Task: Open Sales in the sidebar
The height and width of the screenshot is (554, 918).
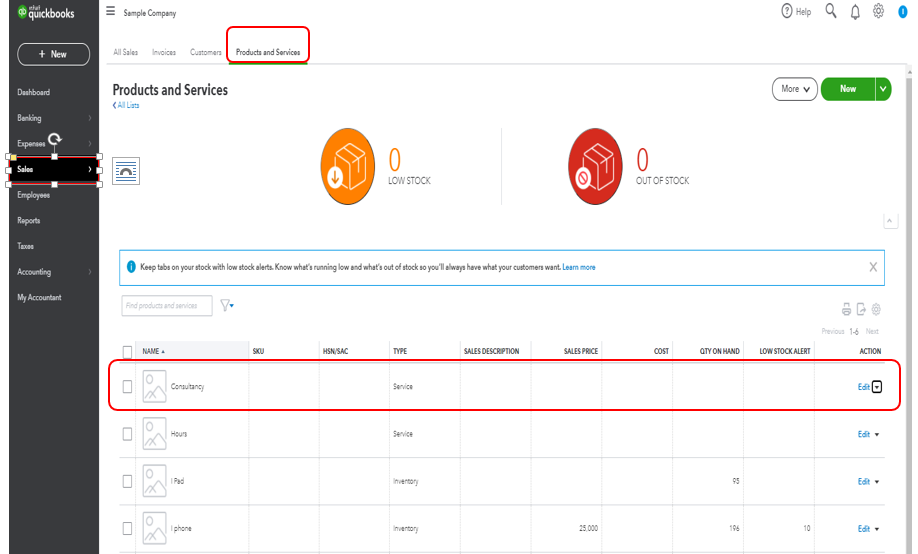Action: pos(54,169)
